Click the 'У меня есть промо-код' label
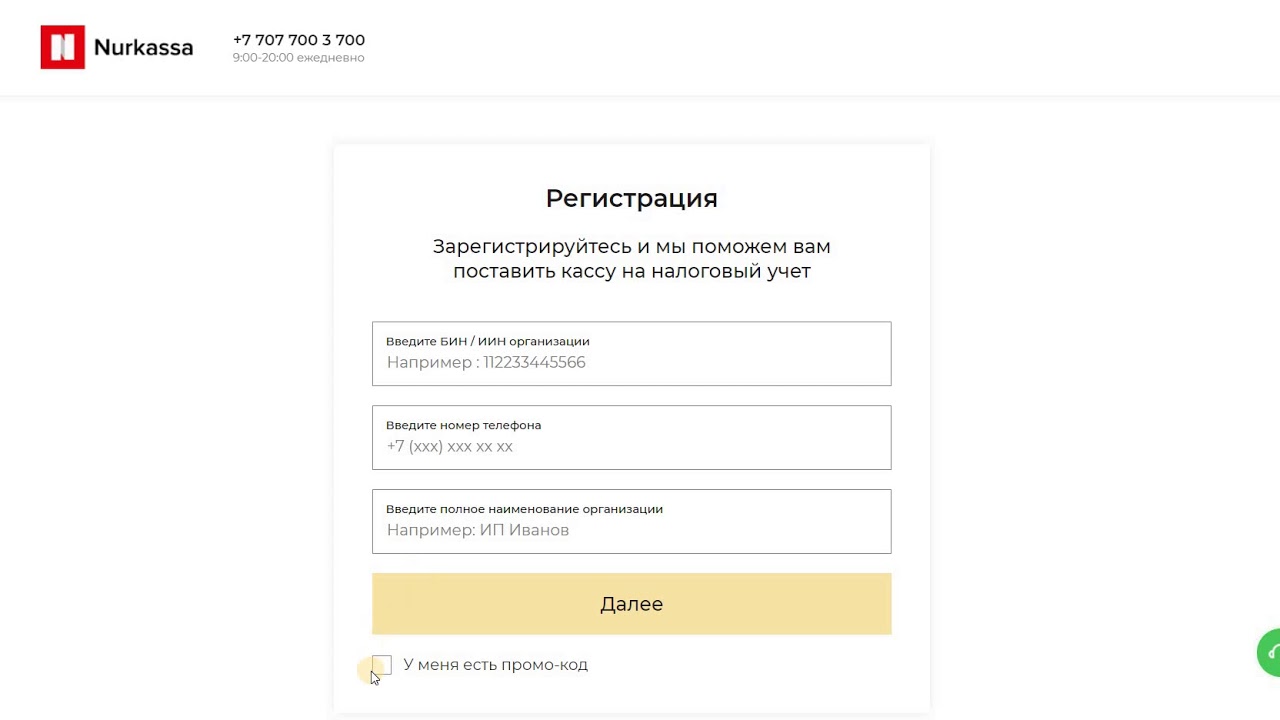 pyautogui.click(x=495, y=665)
